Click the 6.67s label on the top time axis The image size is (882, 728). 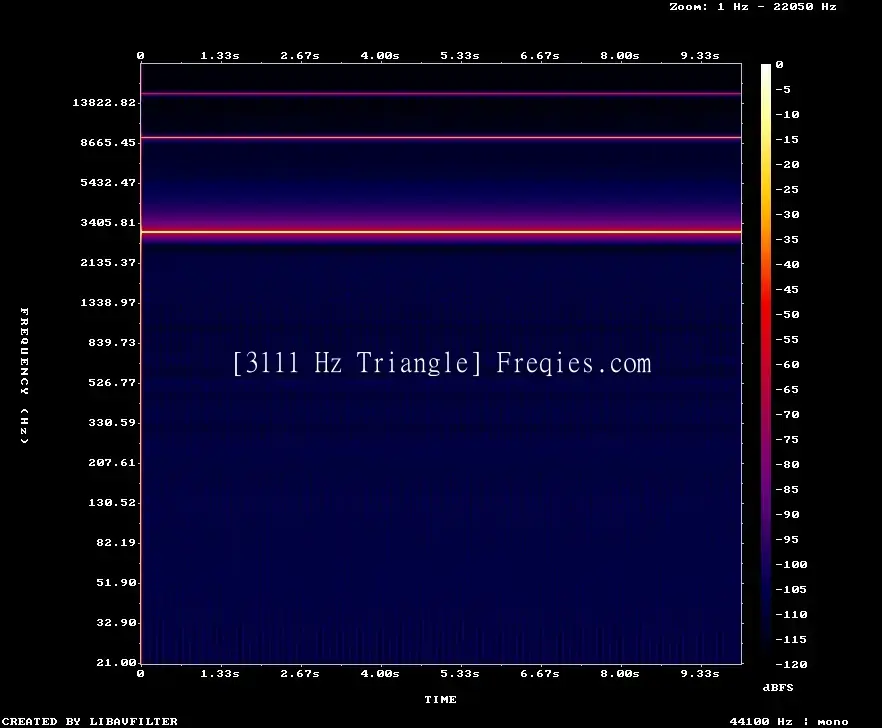(x=539, y=55)
